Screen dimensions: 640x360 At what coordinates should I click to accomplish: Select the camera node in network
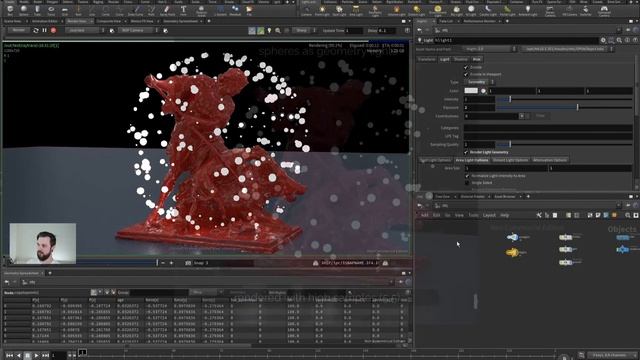click(512, 237)
